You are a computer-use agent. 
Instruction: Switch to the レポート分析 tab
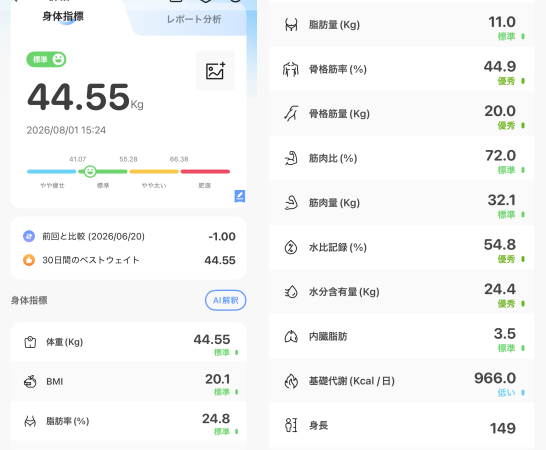pyautogui.click(x=194, y=19)
